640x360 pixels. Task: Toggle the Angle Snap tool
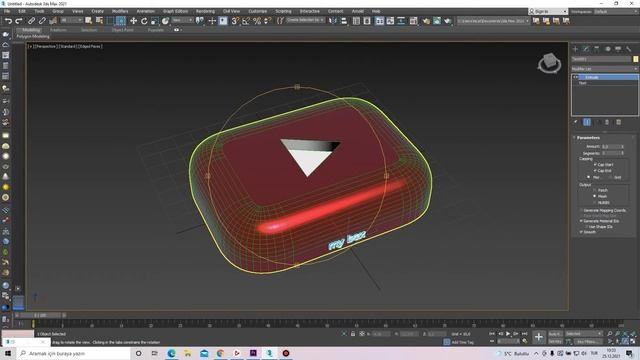coord(246,21)
